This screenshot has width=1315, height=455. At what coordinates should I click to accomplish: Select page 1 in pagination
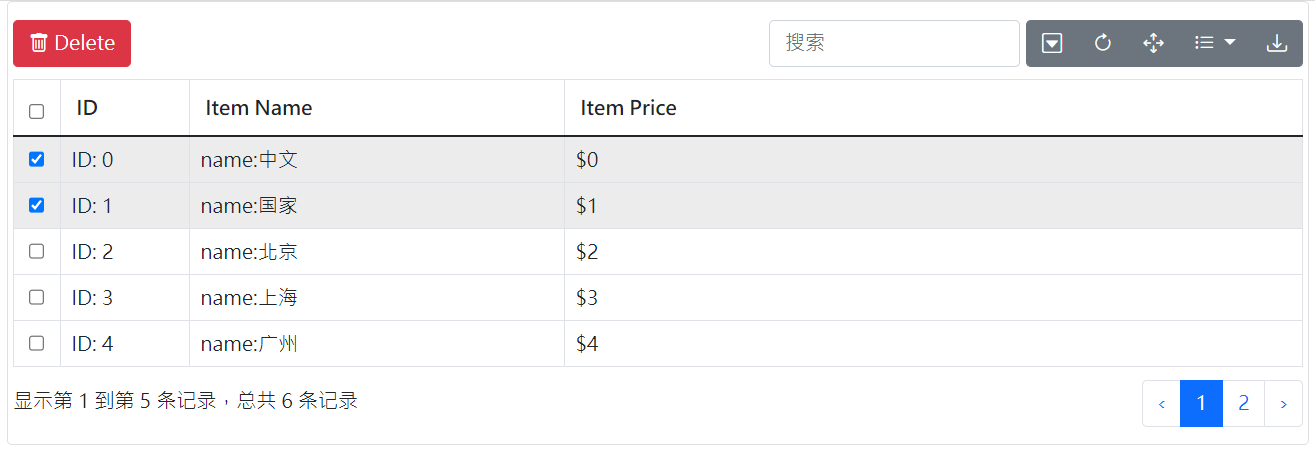pyautogui.click(x=1202, y=403)
